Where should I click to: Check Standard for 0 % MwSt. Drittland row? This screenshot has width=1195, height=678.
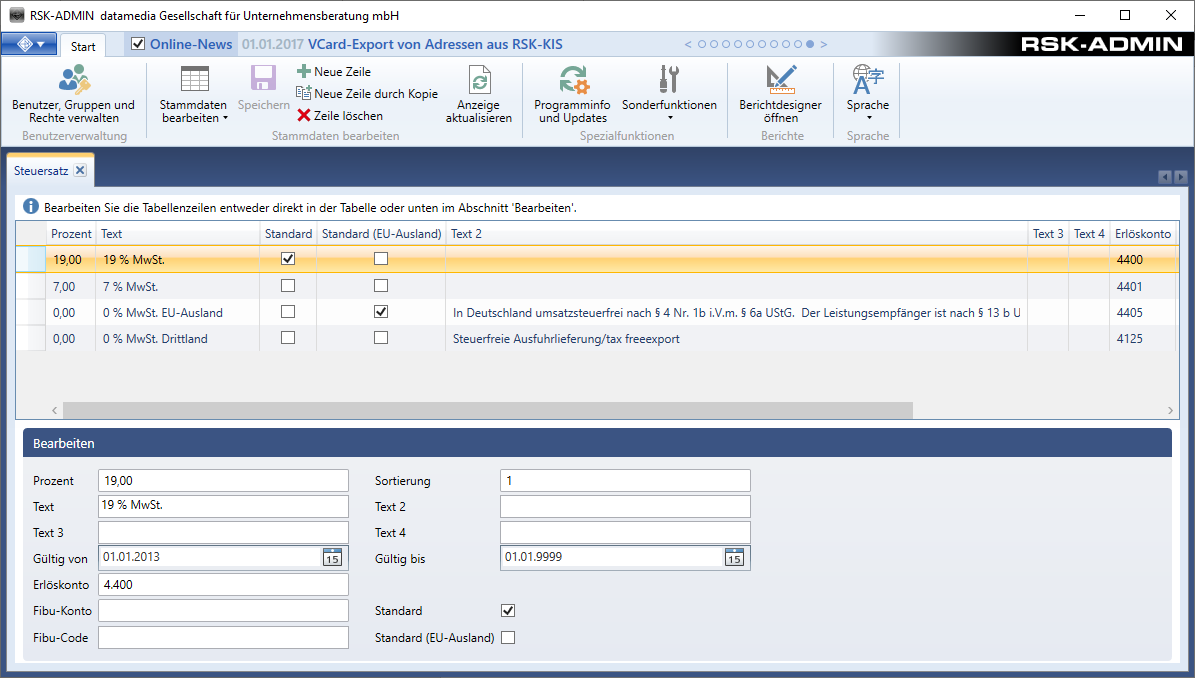tap(288, 337)
